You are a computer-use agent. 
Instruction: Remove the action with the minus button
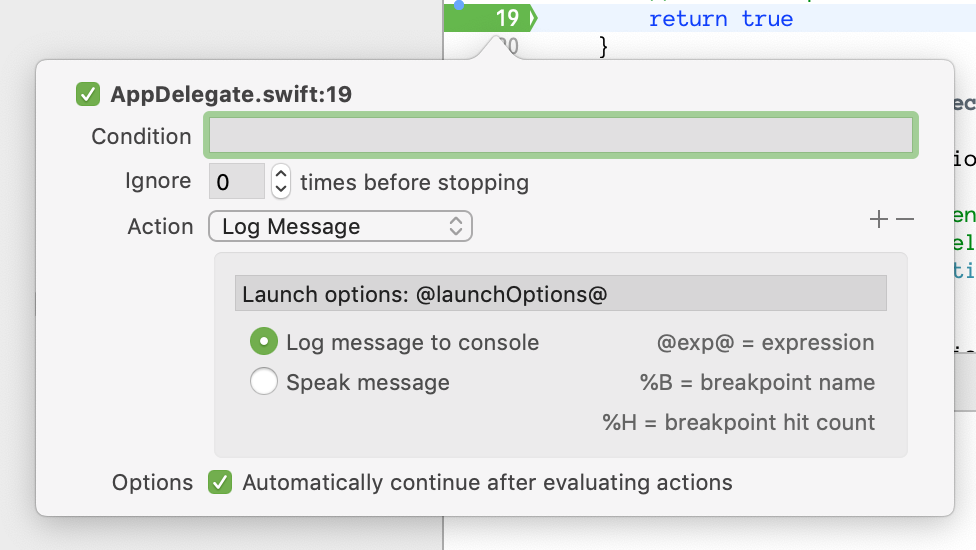pos(905,219)
